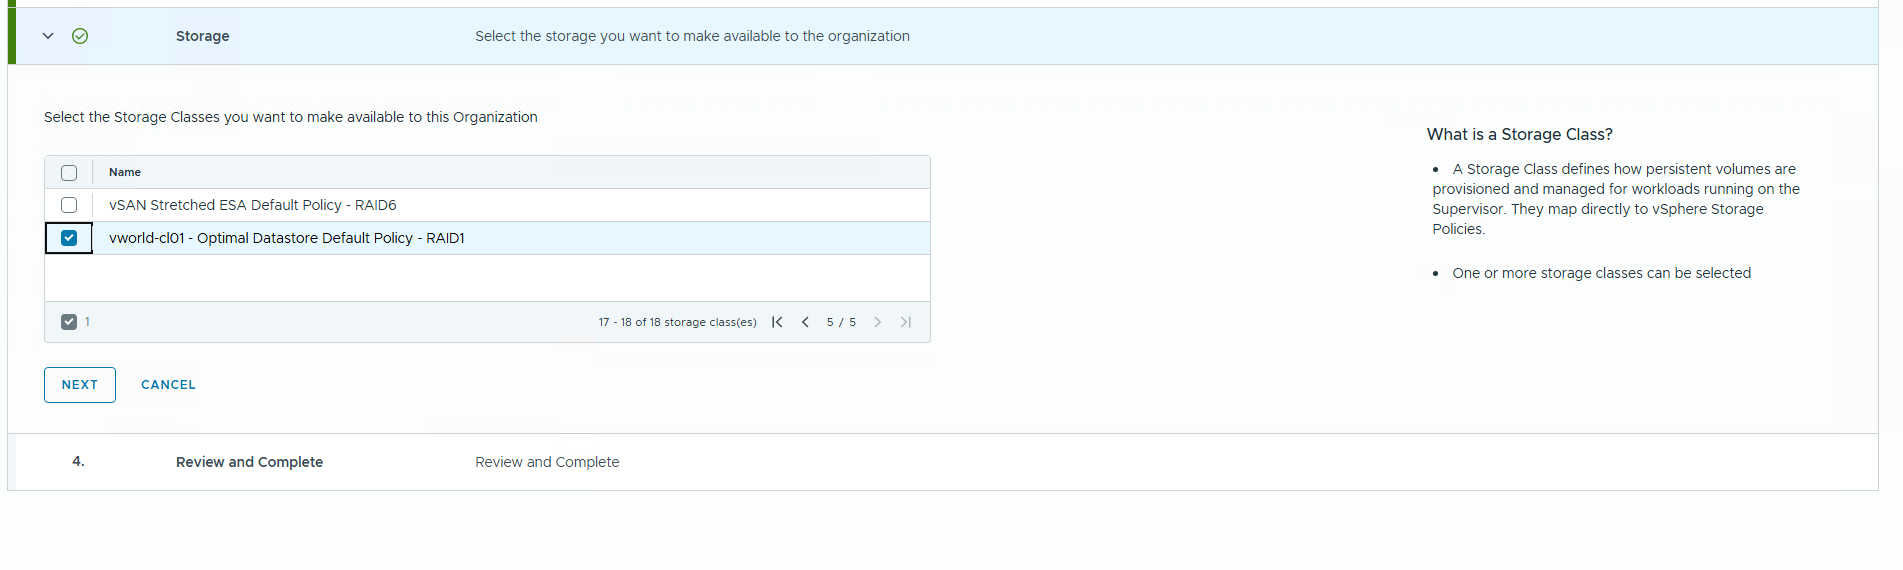Check the vSAN Stretched ESA RAID6 checkbox
Screen dimensions: 1903x570
pos(69,205)
